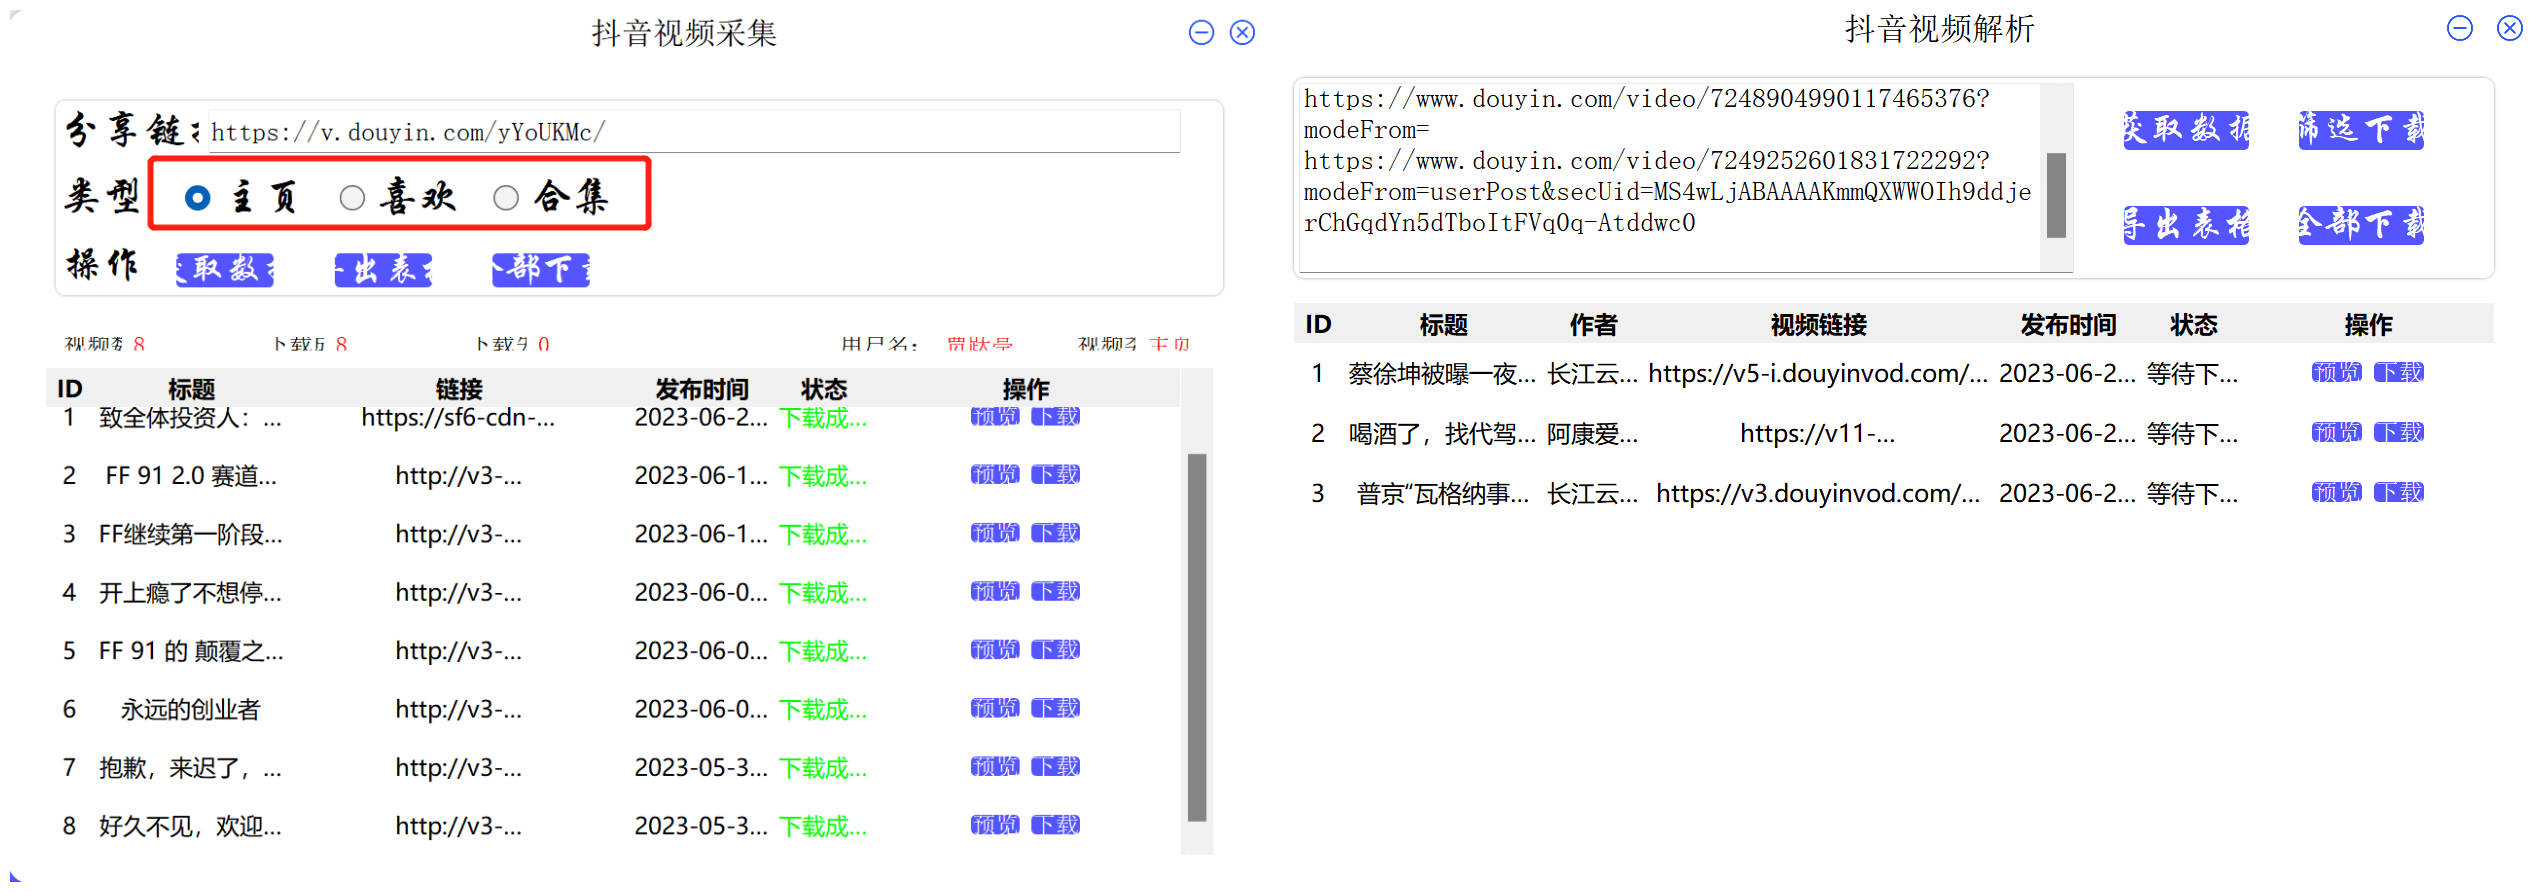Download the 永远的创业者 video
This screenshot has height=892, width=2543.
tap(1055, 708)
